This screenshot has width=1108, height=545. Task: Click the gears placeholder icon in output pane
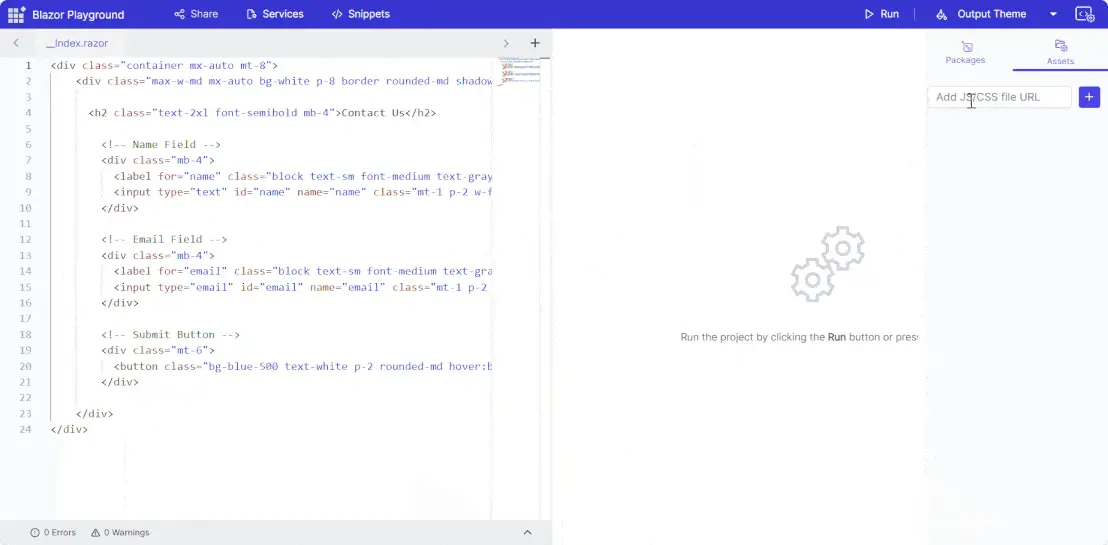coord(827,264)
